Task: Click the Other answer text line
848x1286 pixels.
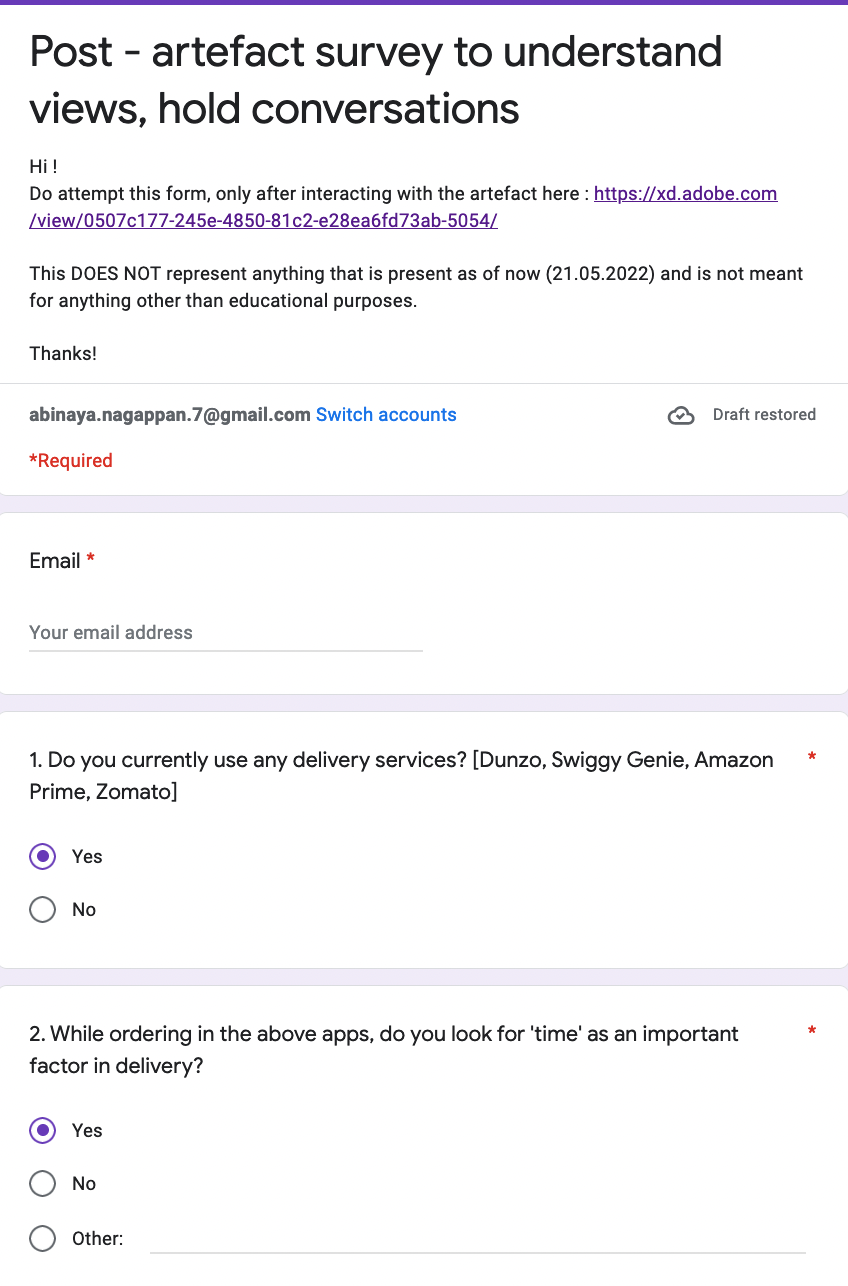Action: [477, 1239]
